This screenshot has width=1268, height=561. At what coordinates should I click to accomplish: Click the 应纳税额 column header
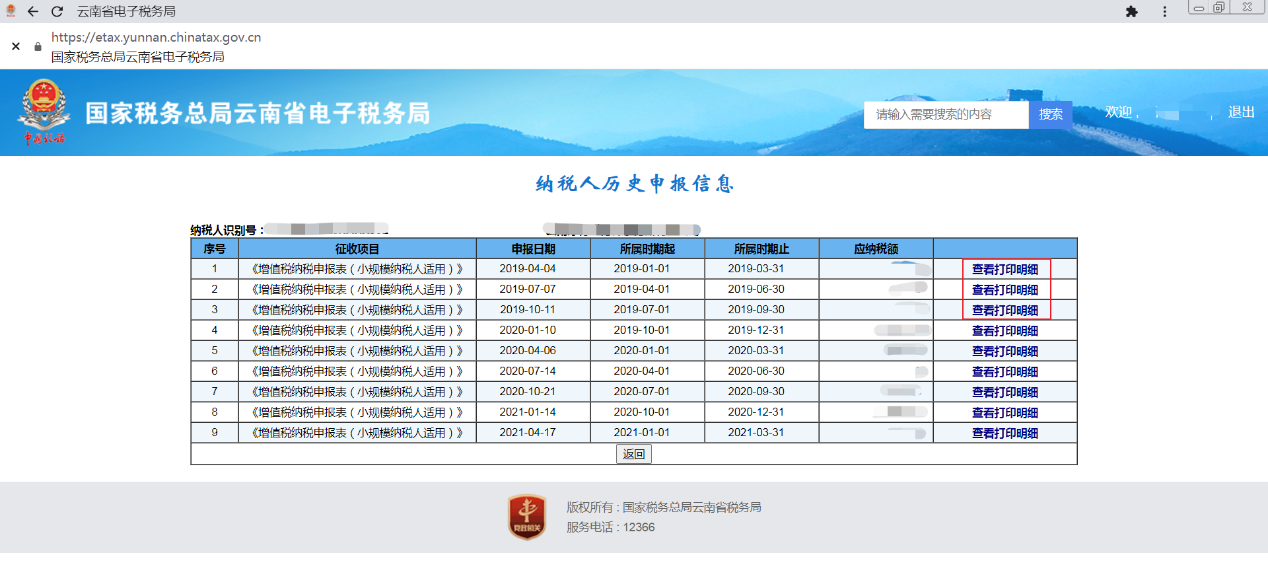point(876,248)
